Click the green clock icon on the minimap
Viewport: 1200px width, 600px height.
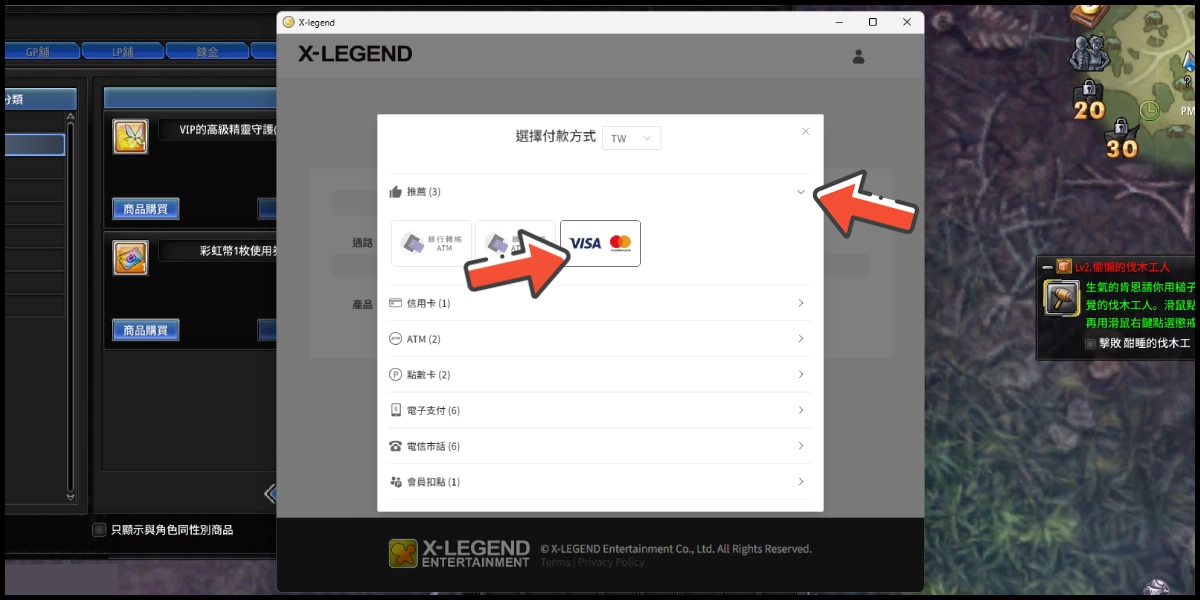pyautogui.click(x=1150, y=110)
